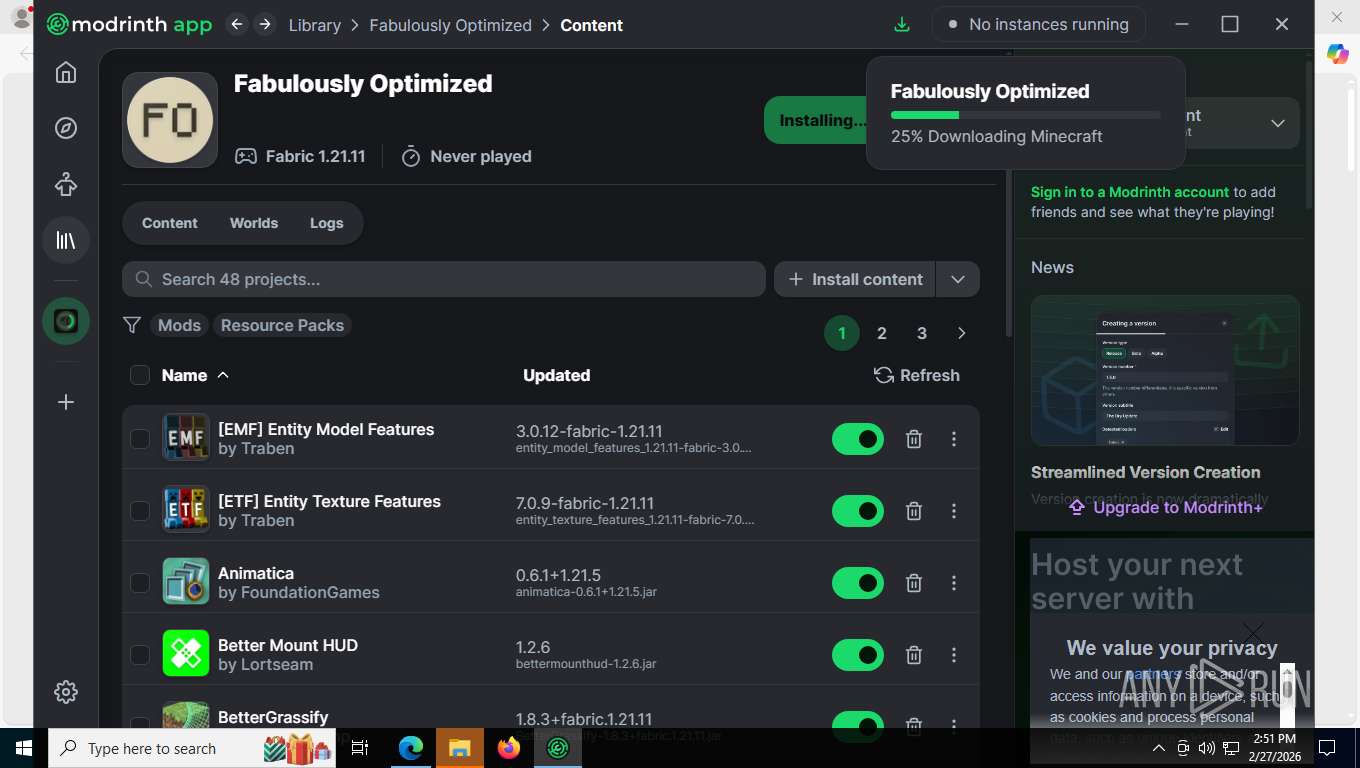
Task: Disable the [ETF] Entity Texture Features toggle
Action: 858,511
